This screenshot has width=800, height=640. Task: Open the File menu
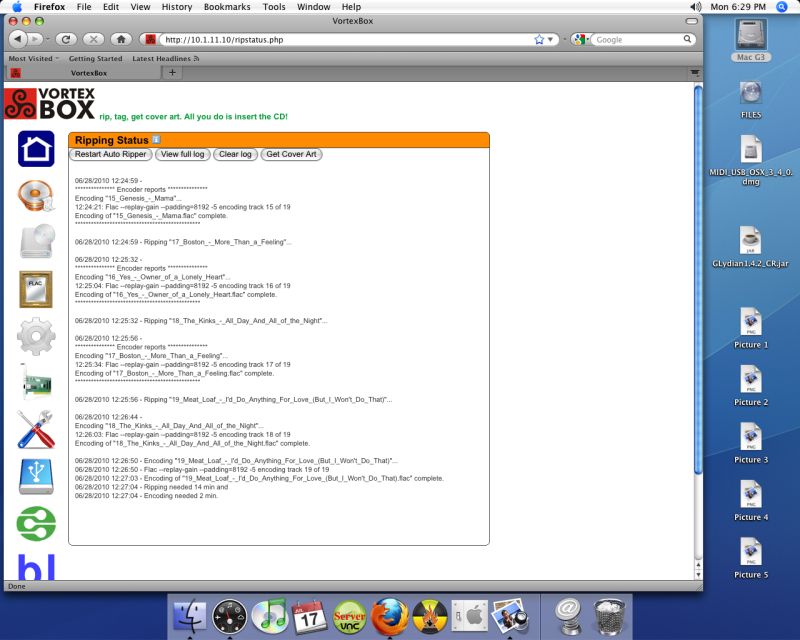pos(84,7)
